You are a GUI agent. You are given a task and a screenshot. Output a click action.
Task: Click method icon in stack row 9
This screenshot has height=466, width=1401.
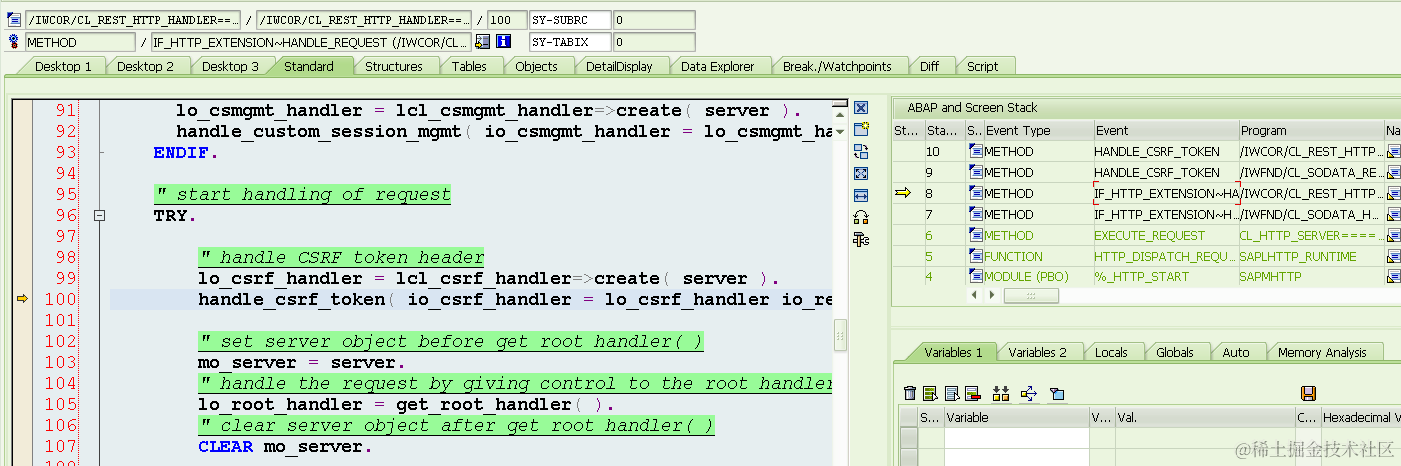[x=975, y=172]
